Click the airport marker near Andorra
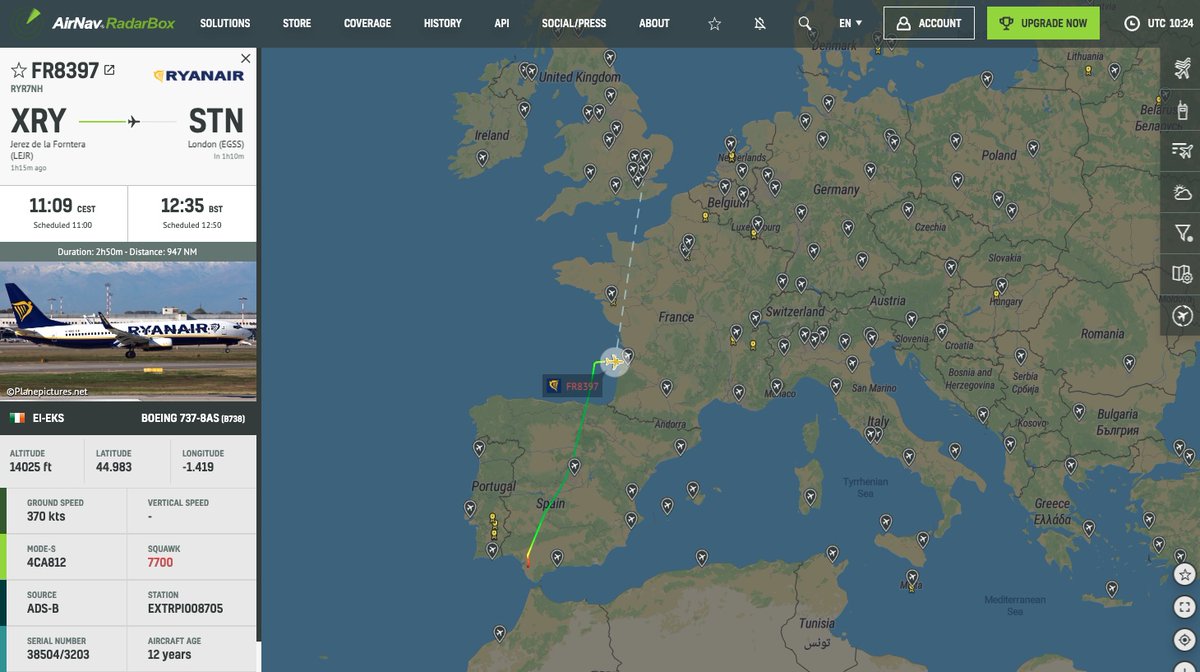Viewport: 1200px width, 672px height. (x=680, y=447)
